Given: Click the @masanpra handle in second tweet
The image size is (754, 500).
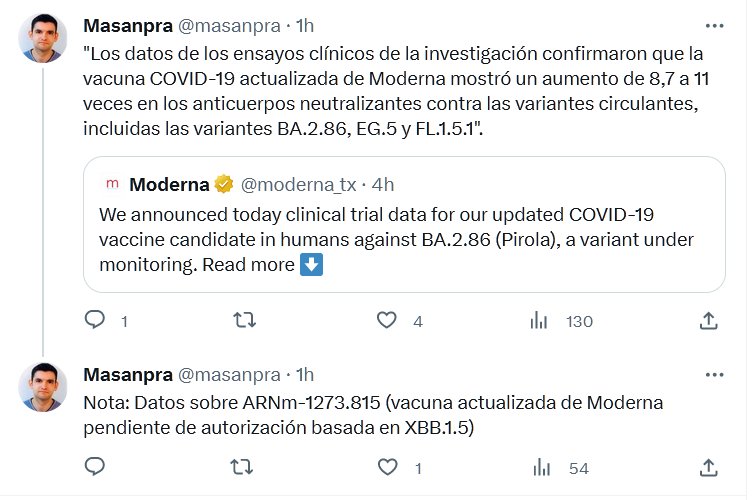Looking at the screenshot, I should tap(228, 374).
